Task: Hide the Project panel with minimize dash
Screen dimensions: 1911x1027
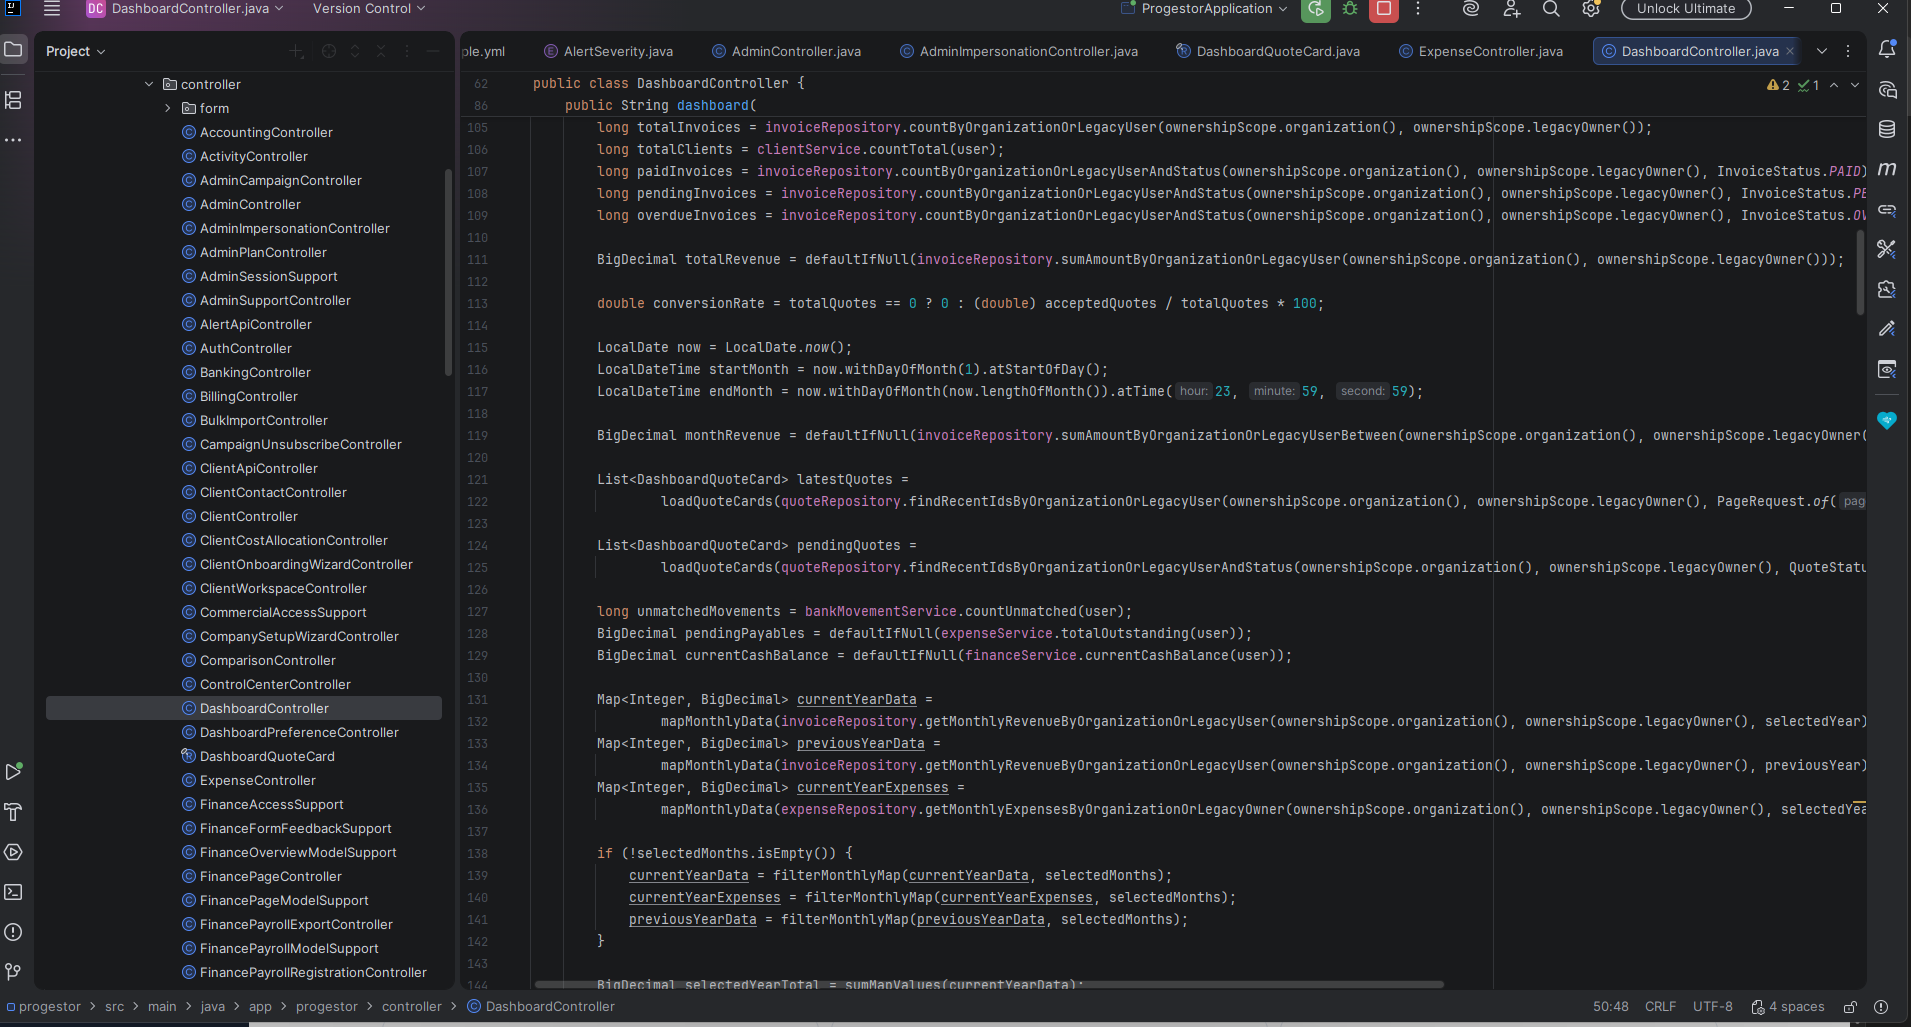Action: (x=433, y=51)
